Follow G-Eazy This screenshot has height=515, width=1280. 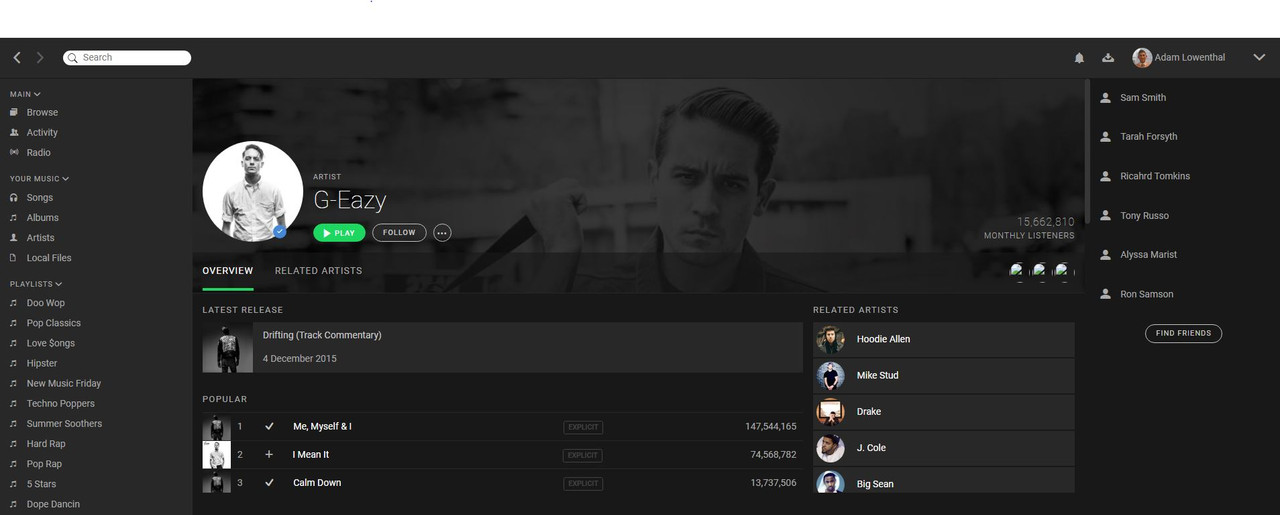point(399,233)
